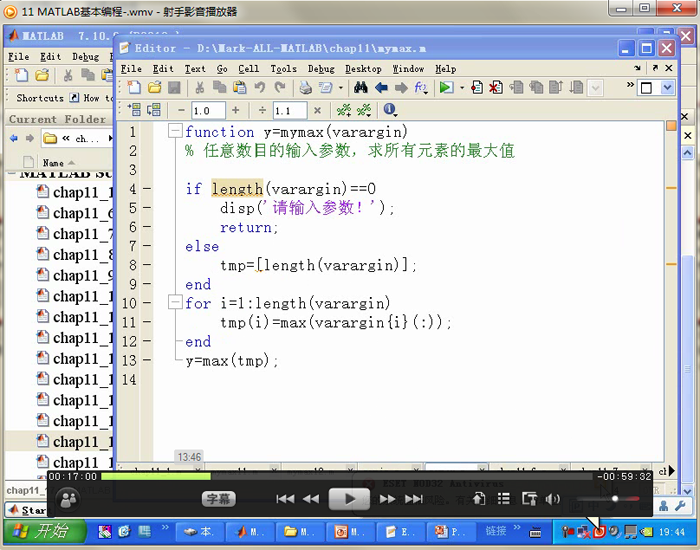Viewport: 700px width, 550px height.
Task: Click the Paste clipboard icon in Editor
Action: pos(240,87)
